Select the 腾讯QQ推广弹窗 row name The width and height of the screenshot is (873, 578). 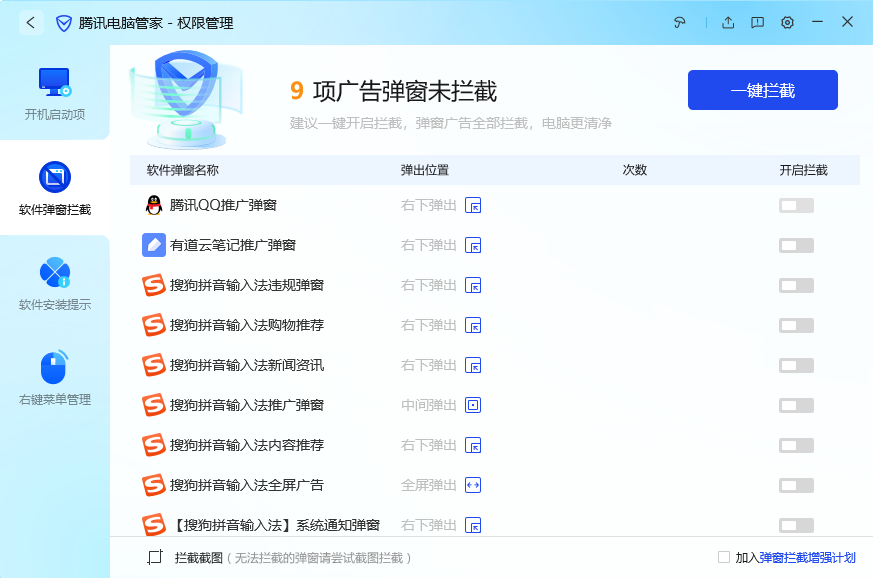pyautogui.click(x=223, y=205)
